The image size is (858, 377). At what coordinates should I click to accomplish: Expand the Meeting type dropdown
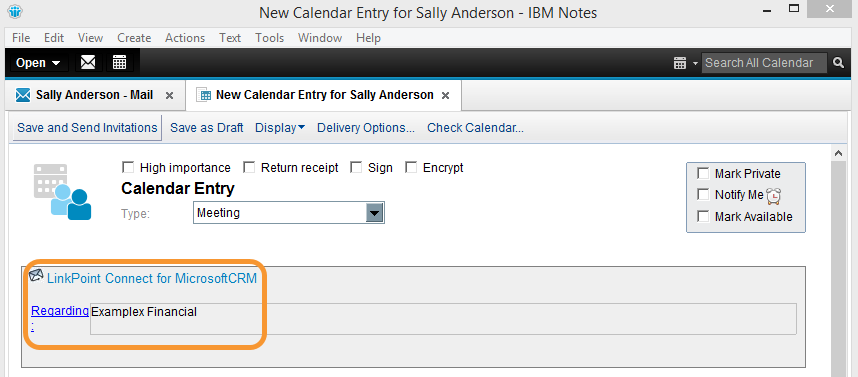point(374,213)
